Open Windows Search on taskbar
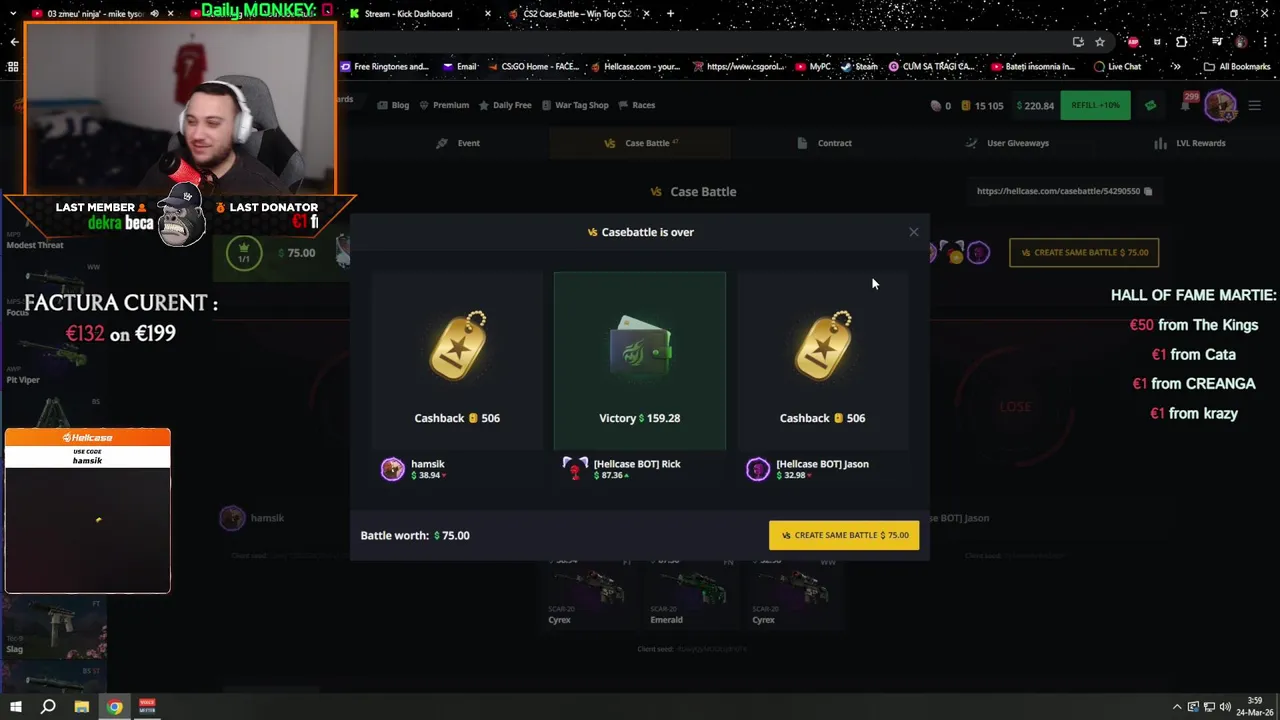The image size is (1280, 720). click(x=48, y=707)
